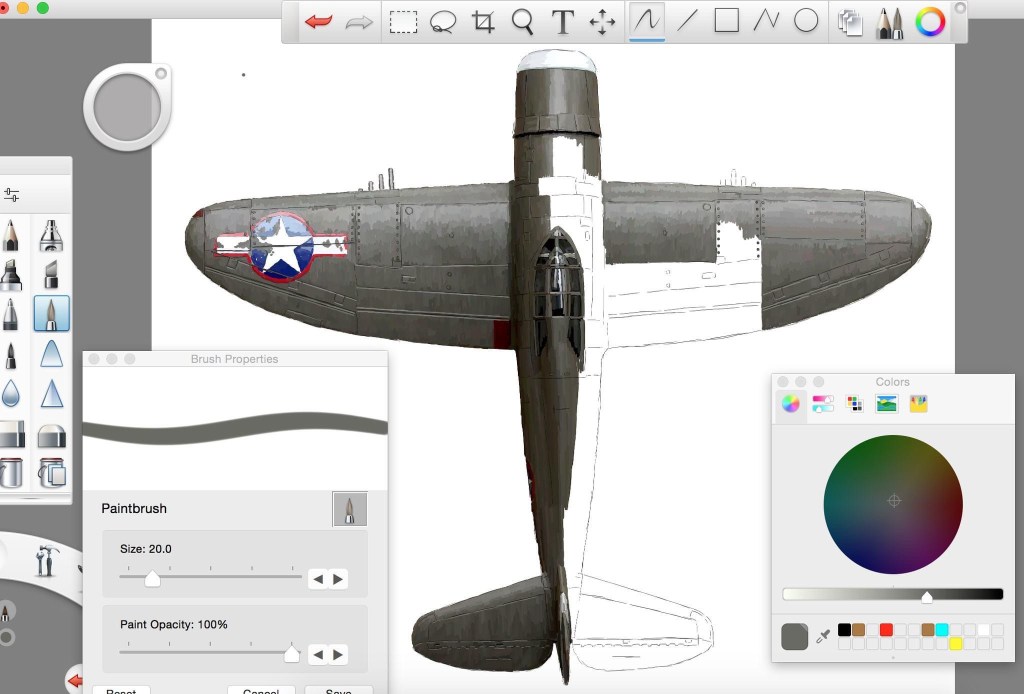Select the Zoom magnifier tool
The image size is (1024, 694).
coord(522,21)
